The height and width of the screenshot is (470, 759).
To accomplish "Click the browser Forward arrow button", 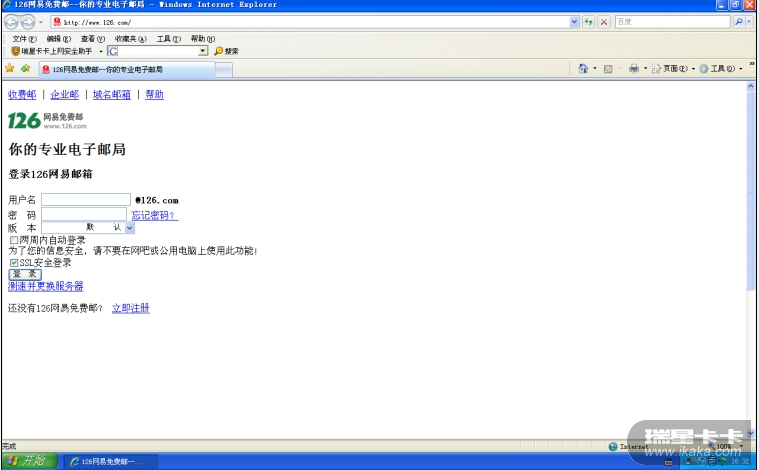I will [x=28, y=22].
